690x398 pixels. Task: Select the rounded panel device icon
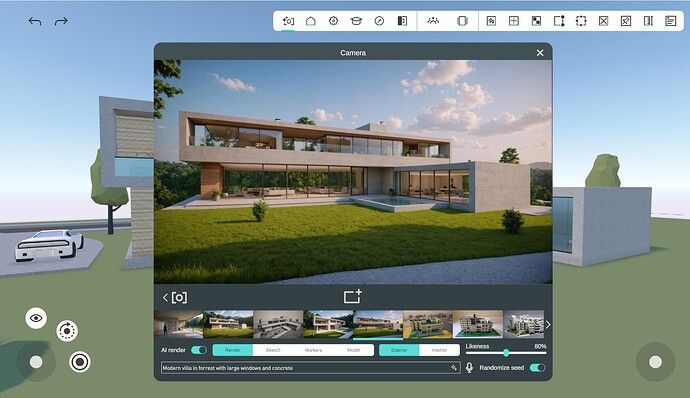(x=462, y=21)
